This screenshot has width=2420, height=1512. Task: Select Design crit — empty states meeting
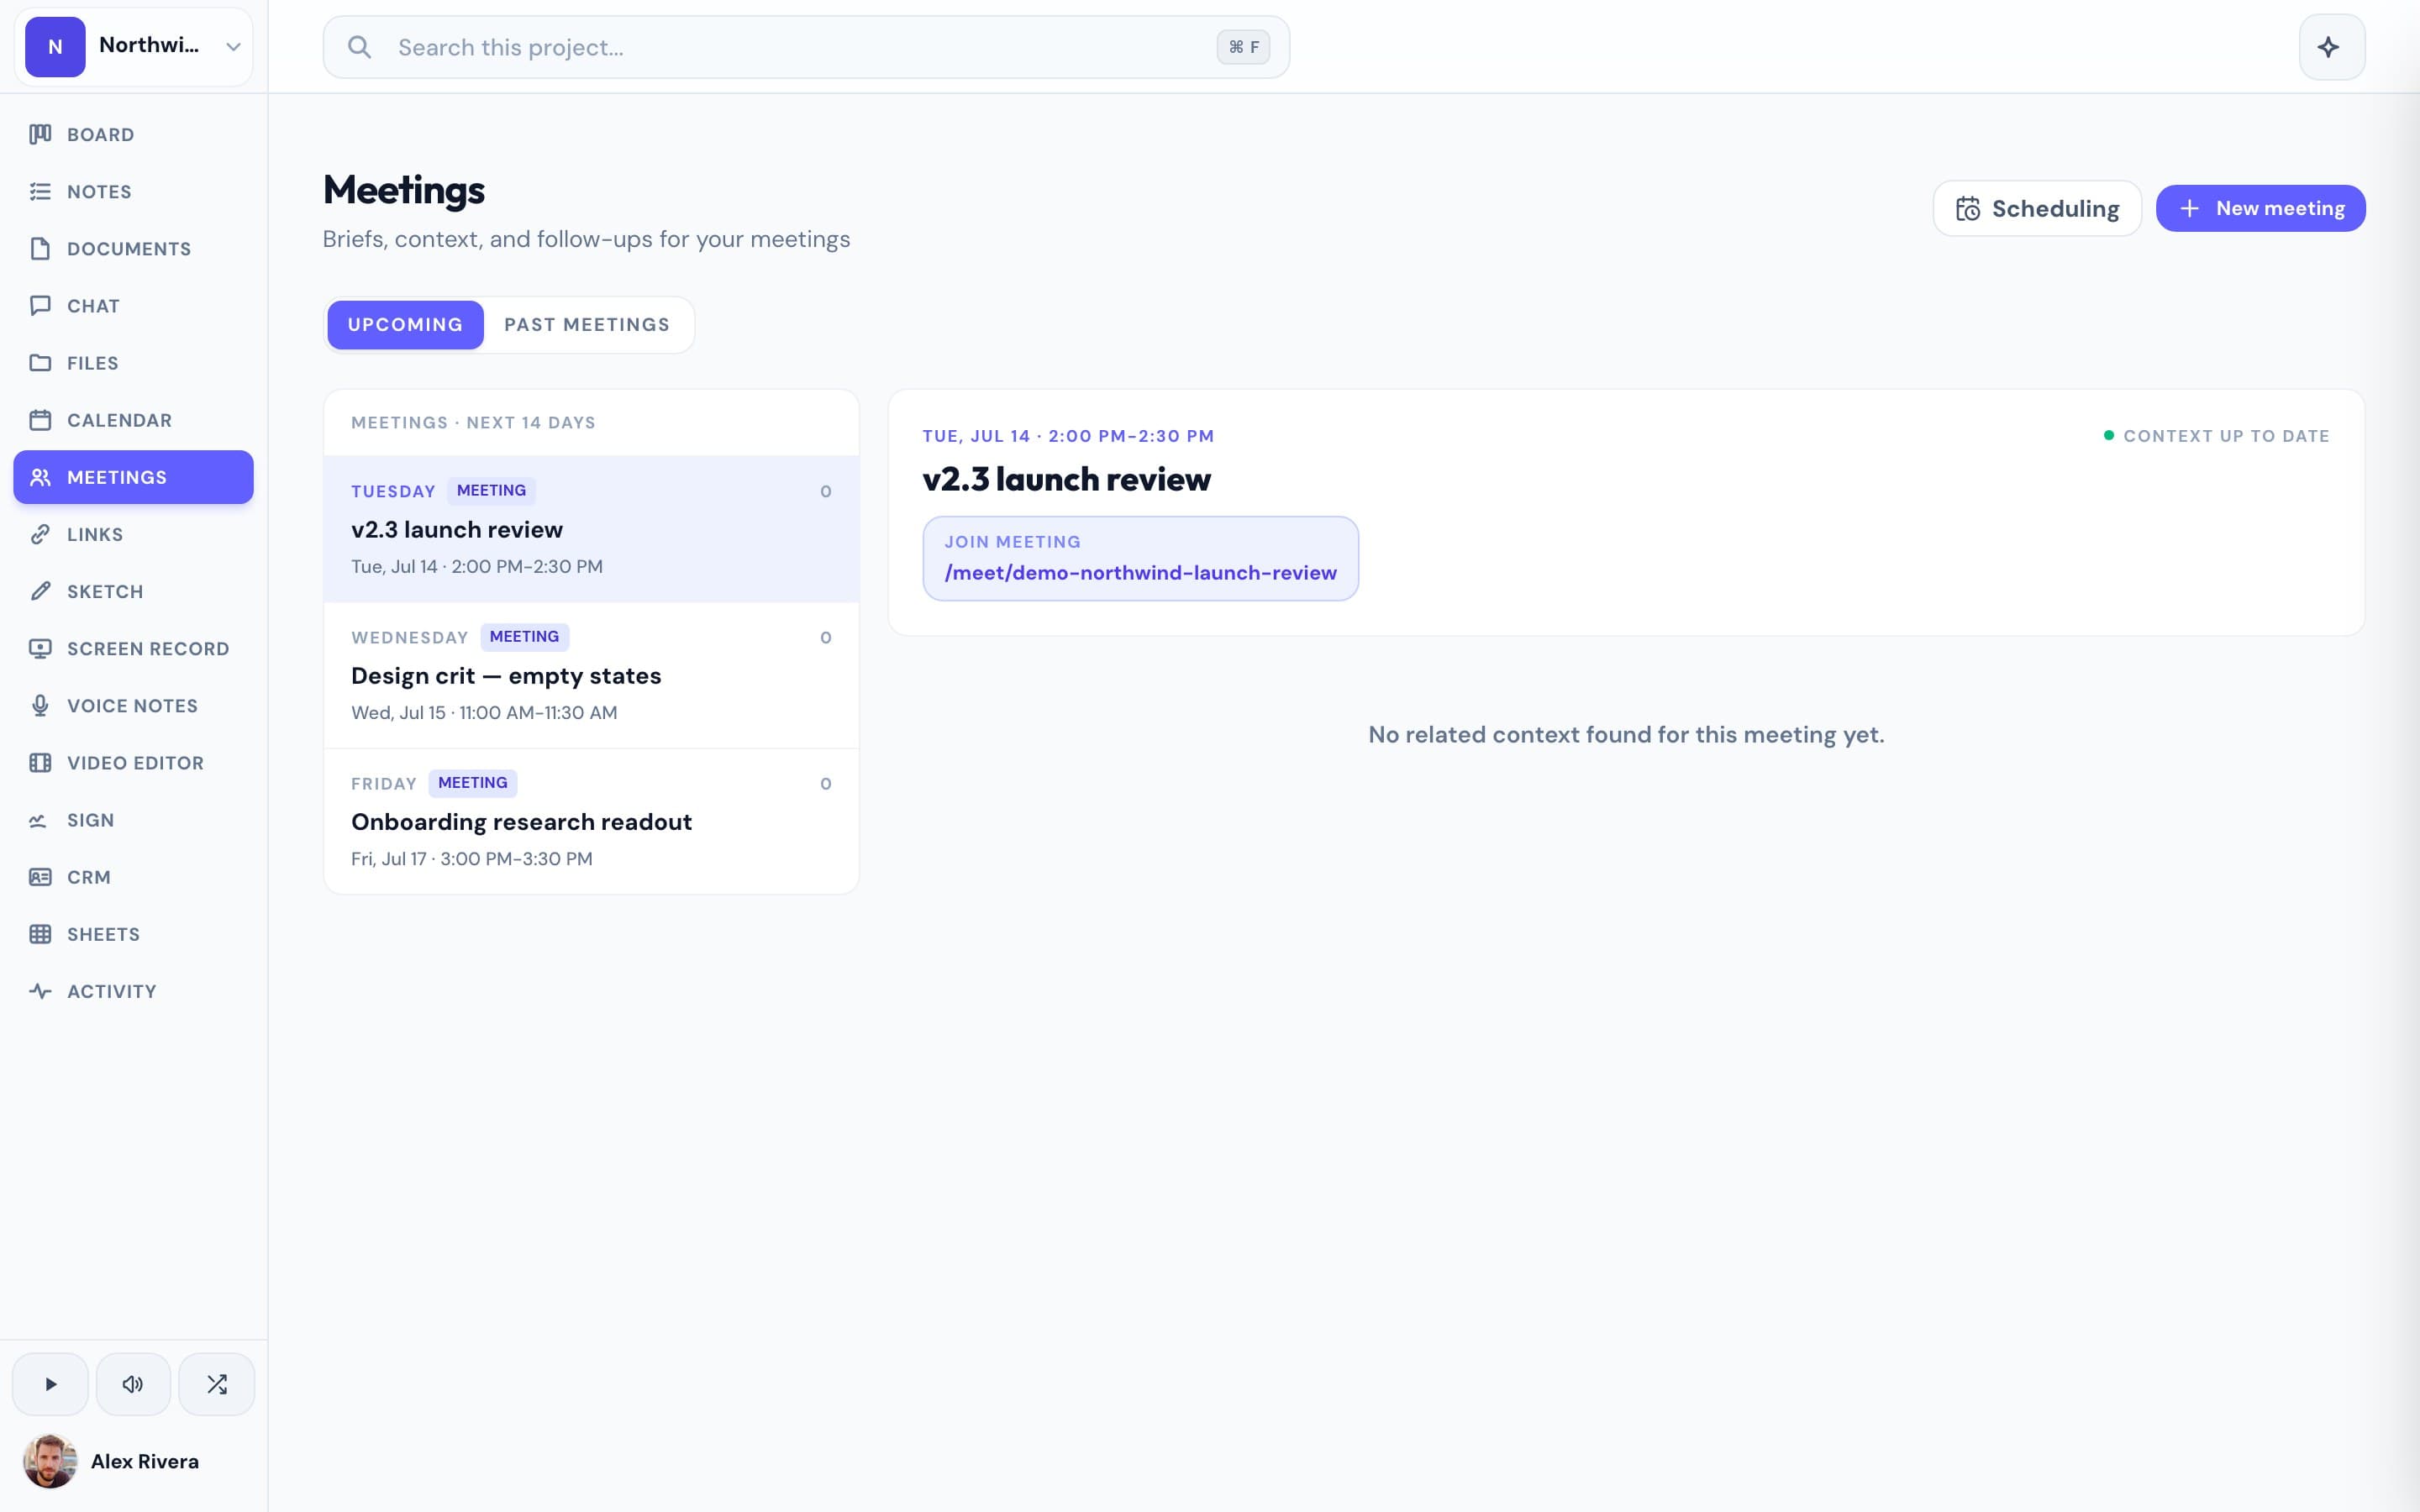(x=591, y=675)
